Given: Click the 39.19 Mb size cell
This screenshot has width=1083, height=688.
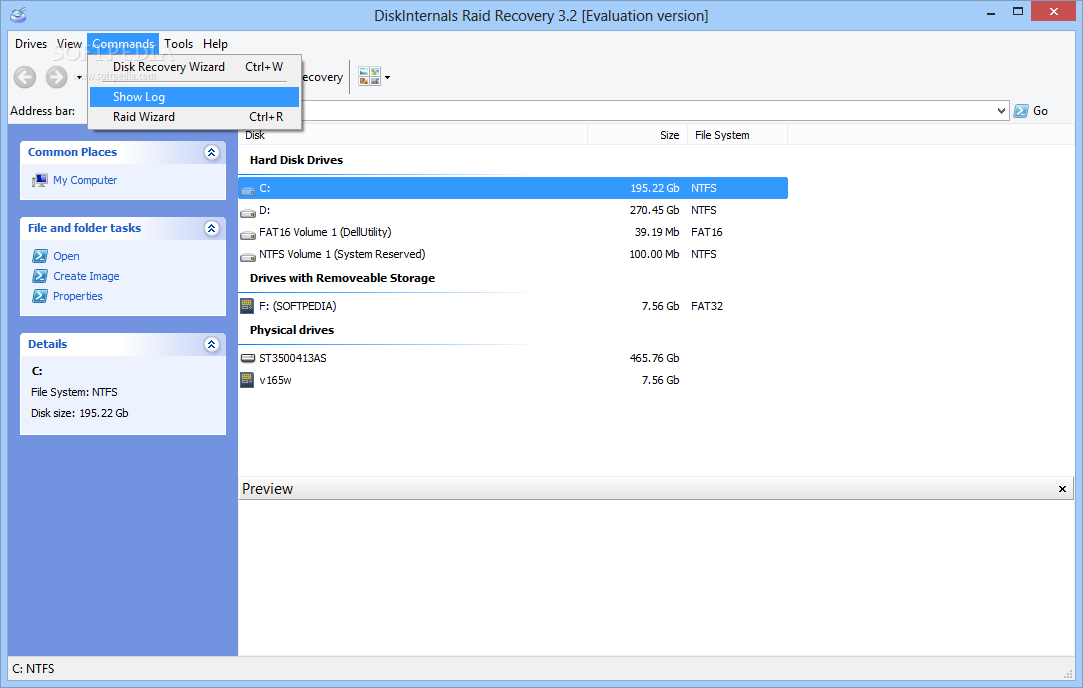Looking at the screenshot, I should tap(657, 232).
